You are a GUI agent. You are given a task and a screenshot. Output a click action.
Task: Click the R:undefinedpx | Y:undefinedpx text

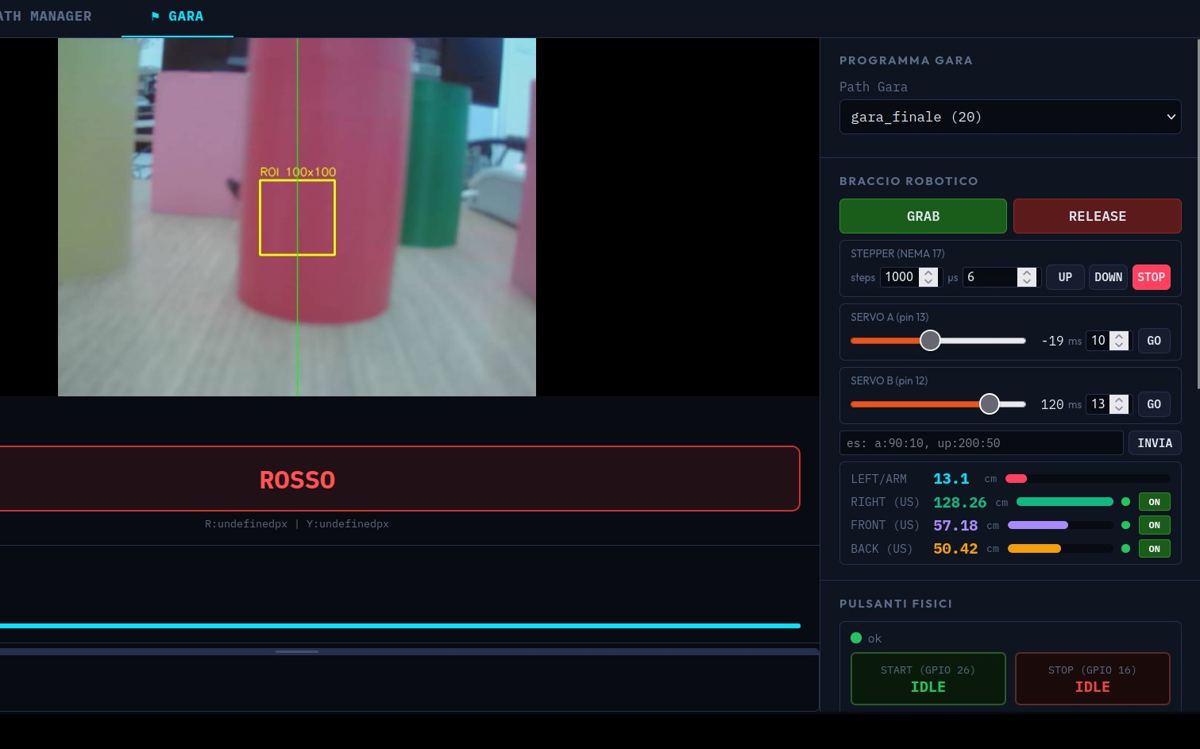[x=297, y=524]
